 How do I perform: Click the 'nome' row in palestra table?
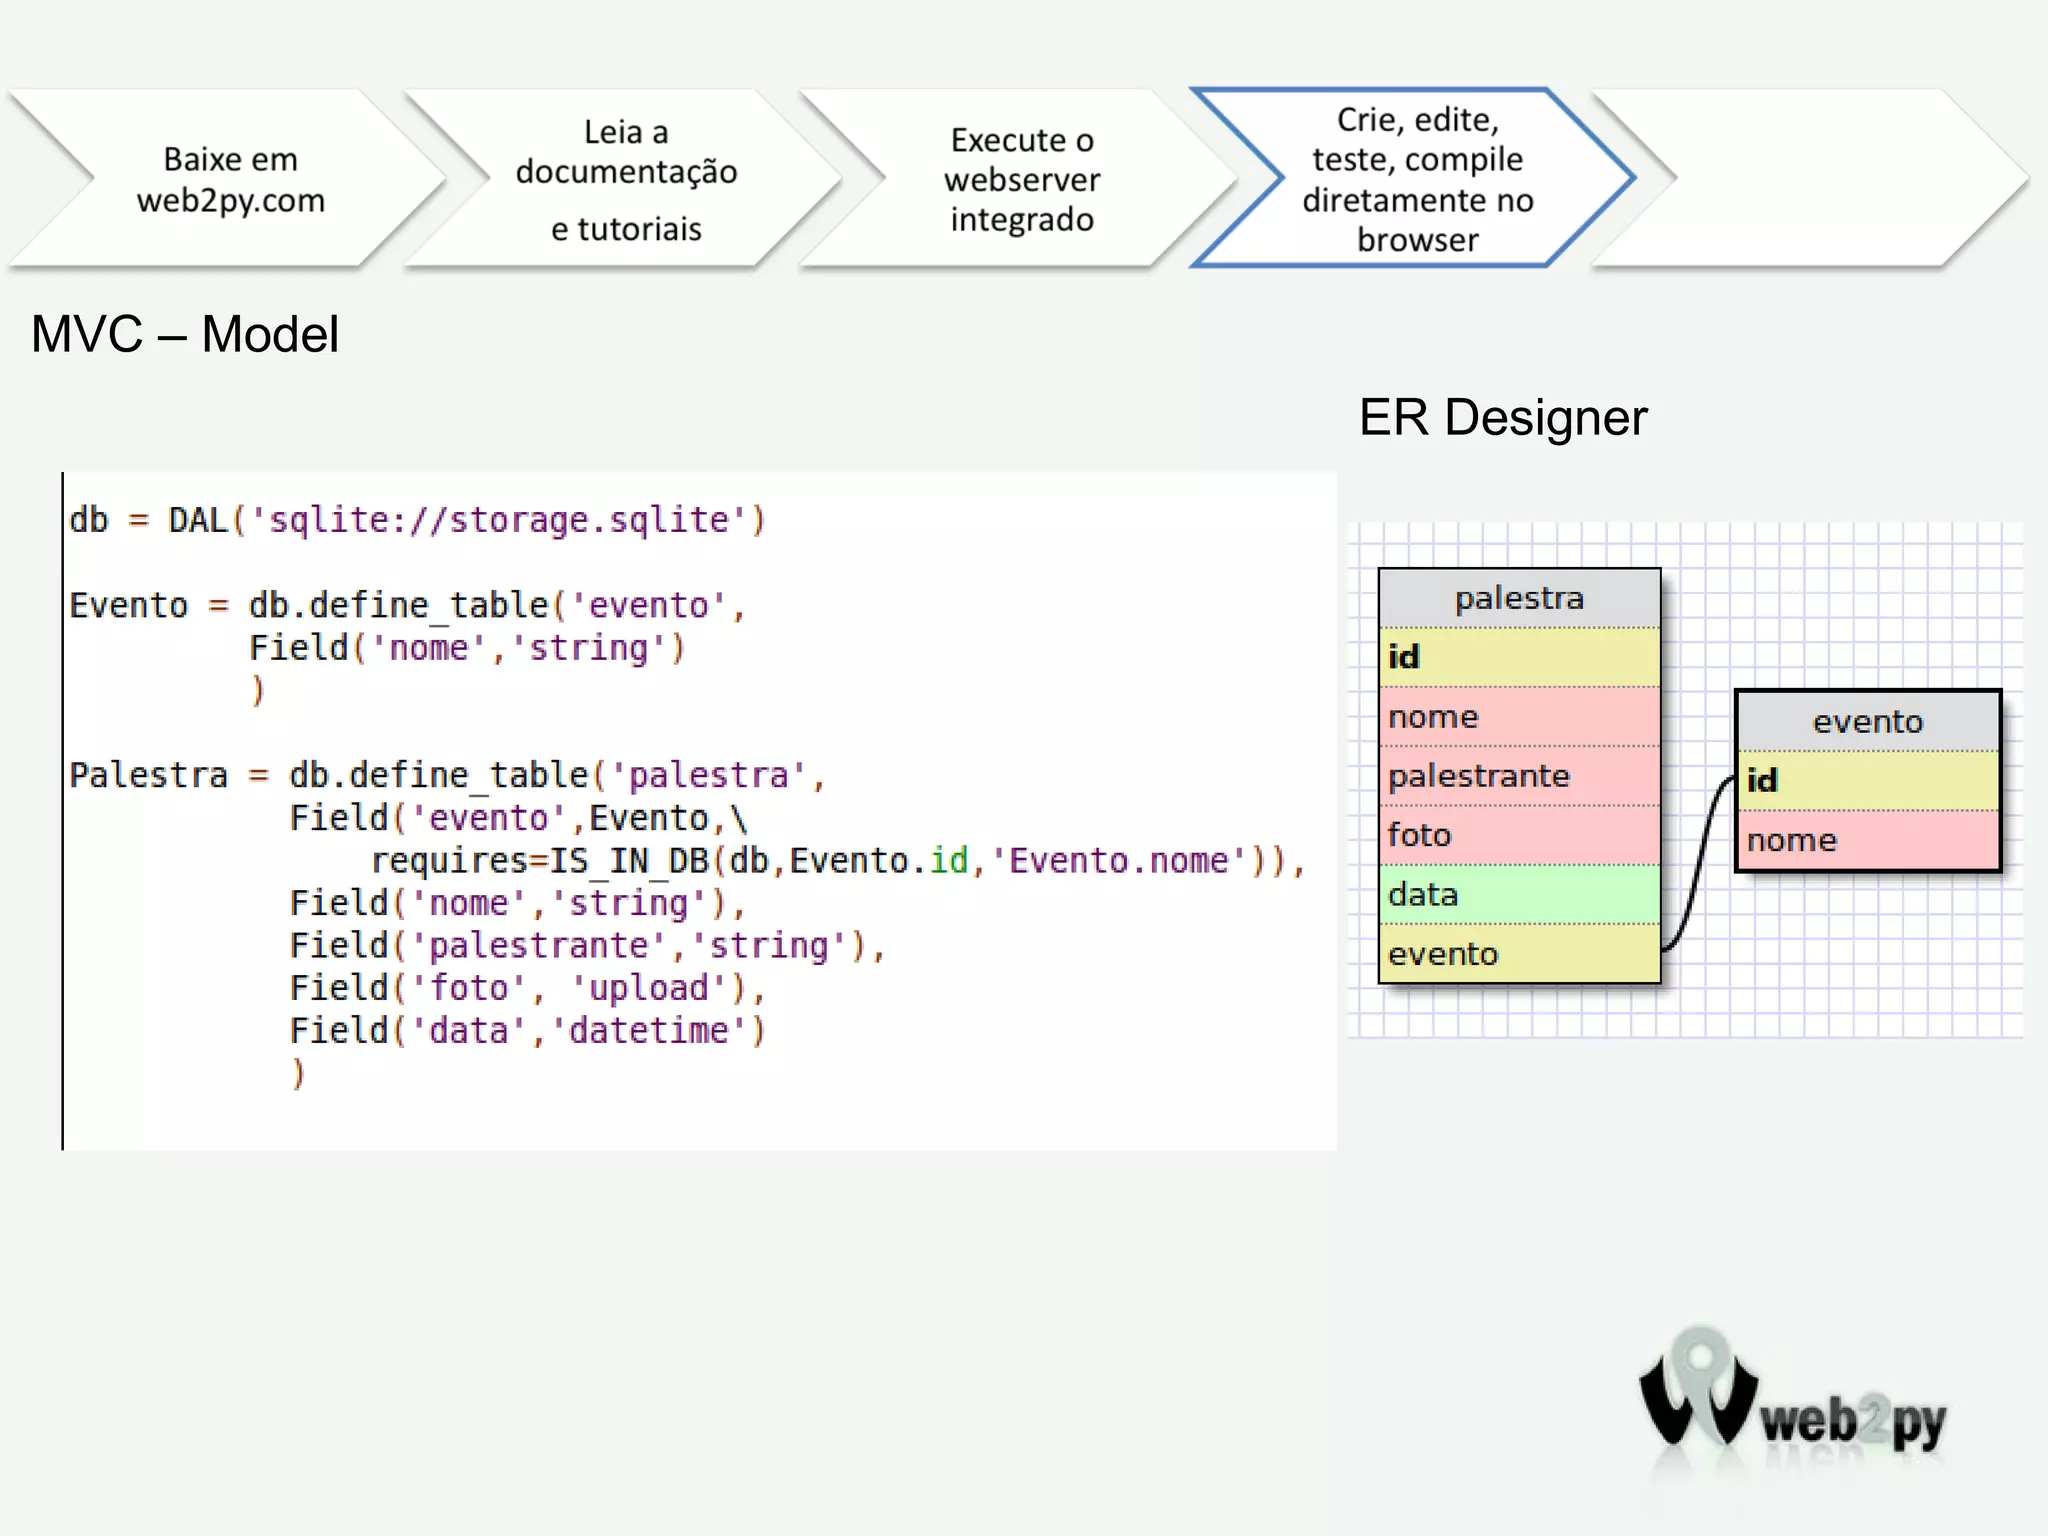tap(1519, 716)
